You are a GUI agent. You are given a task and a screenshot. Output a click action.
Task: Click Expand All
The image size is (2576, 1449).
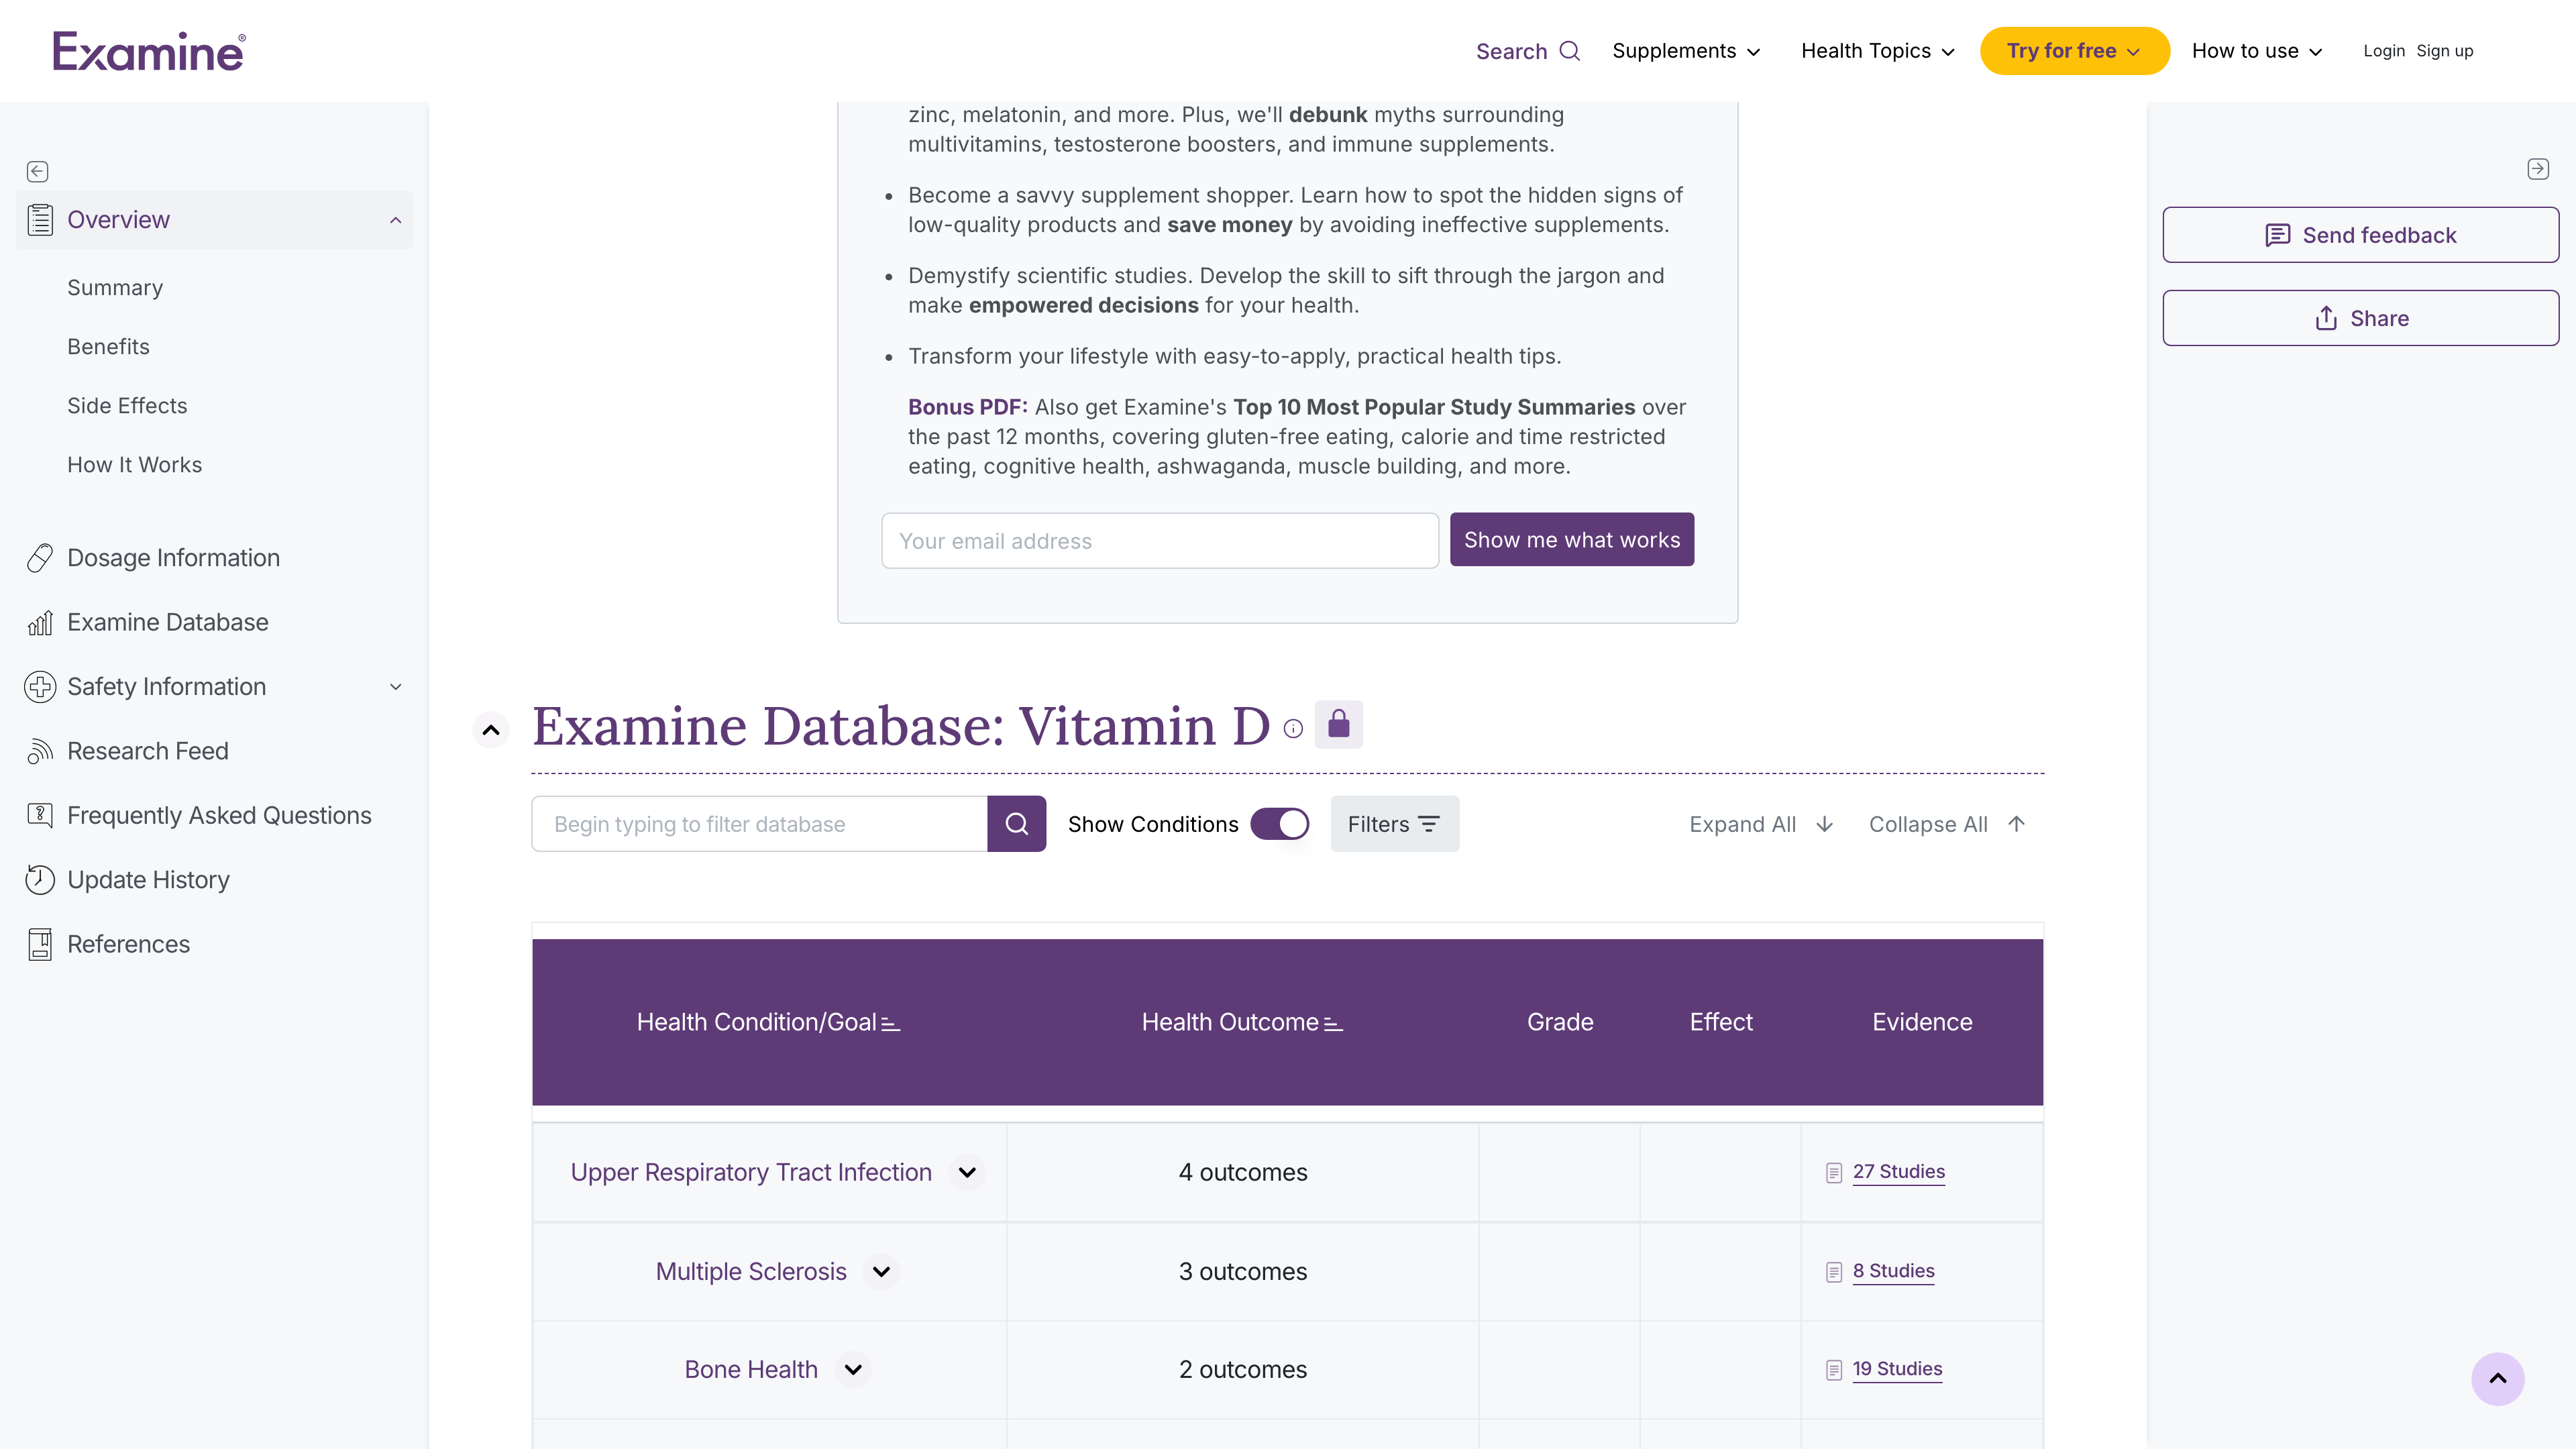(x=1761, y=824)
